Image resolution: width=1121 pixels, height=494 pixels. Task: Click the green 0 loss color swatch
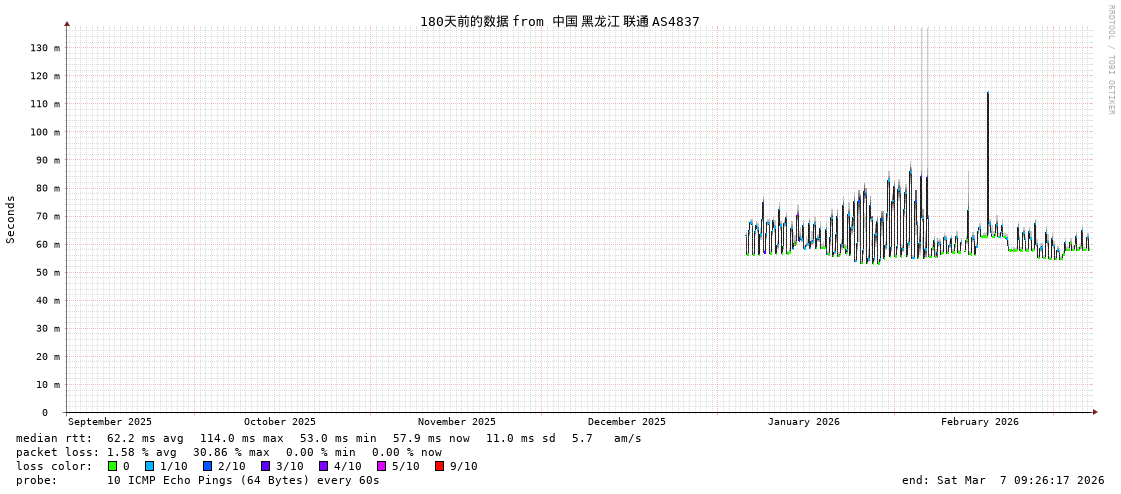113,466
